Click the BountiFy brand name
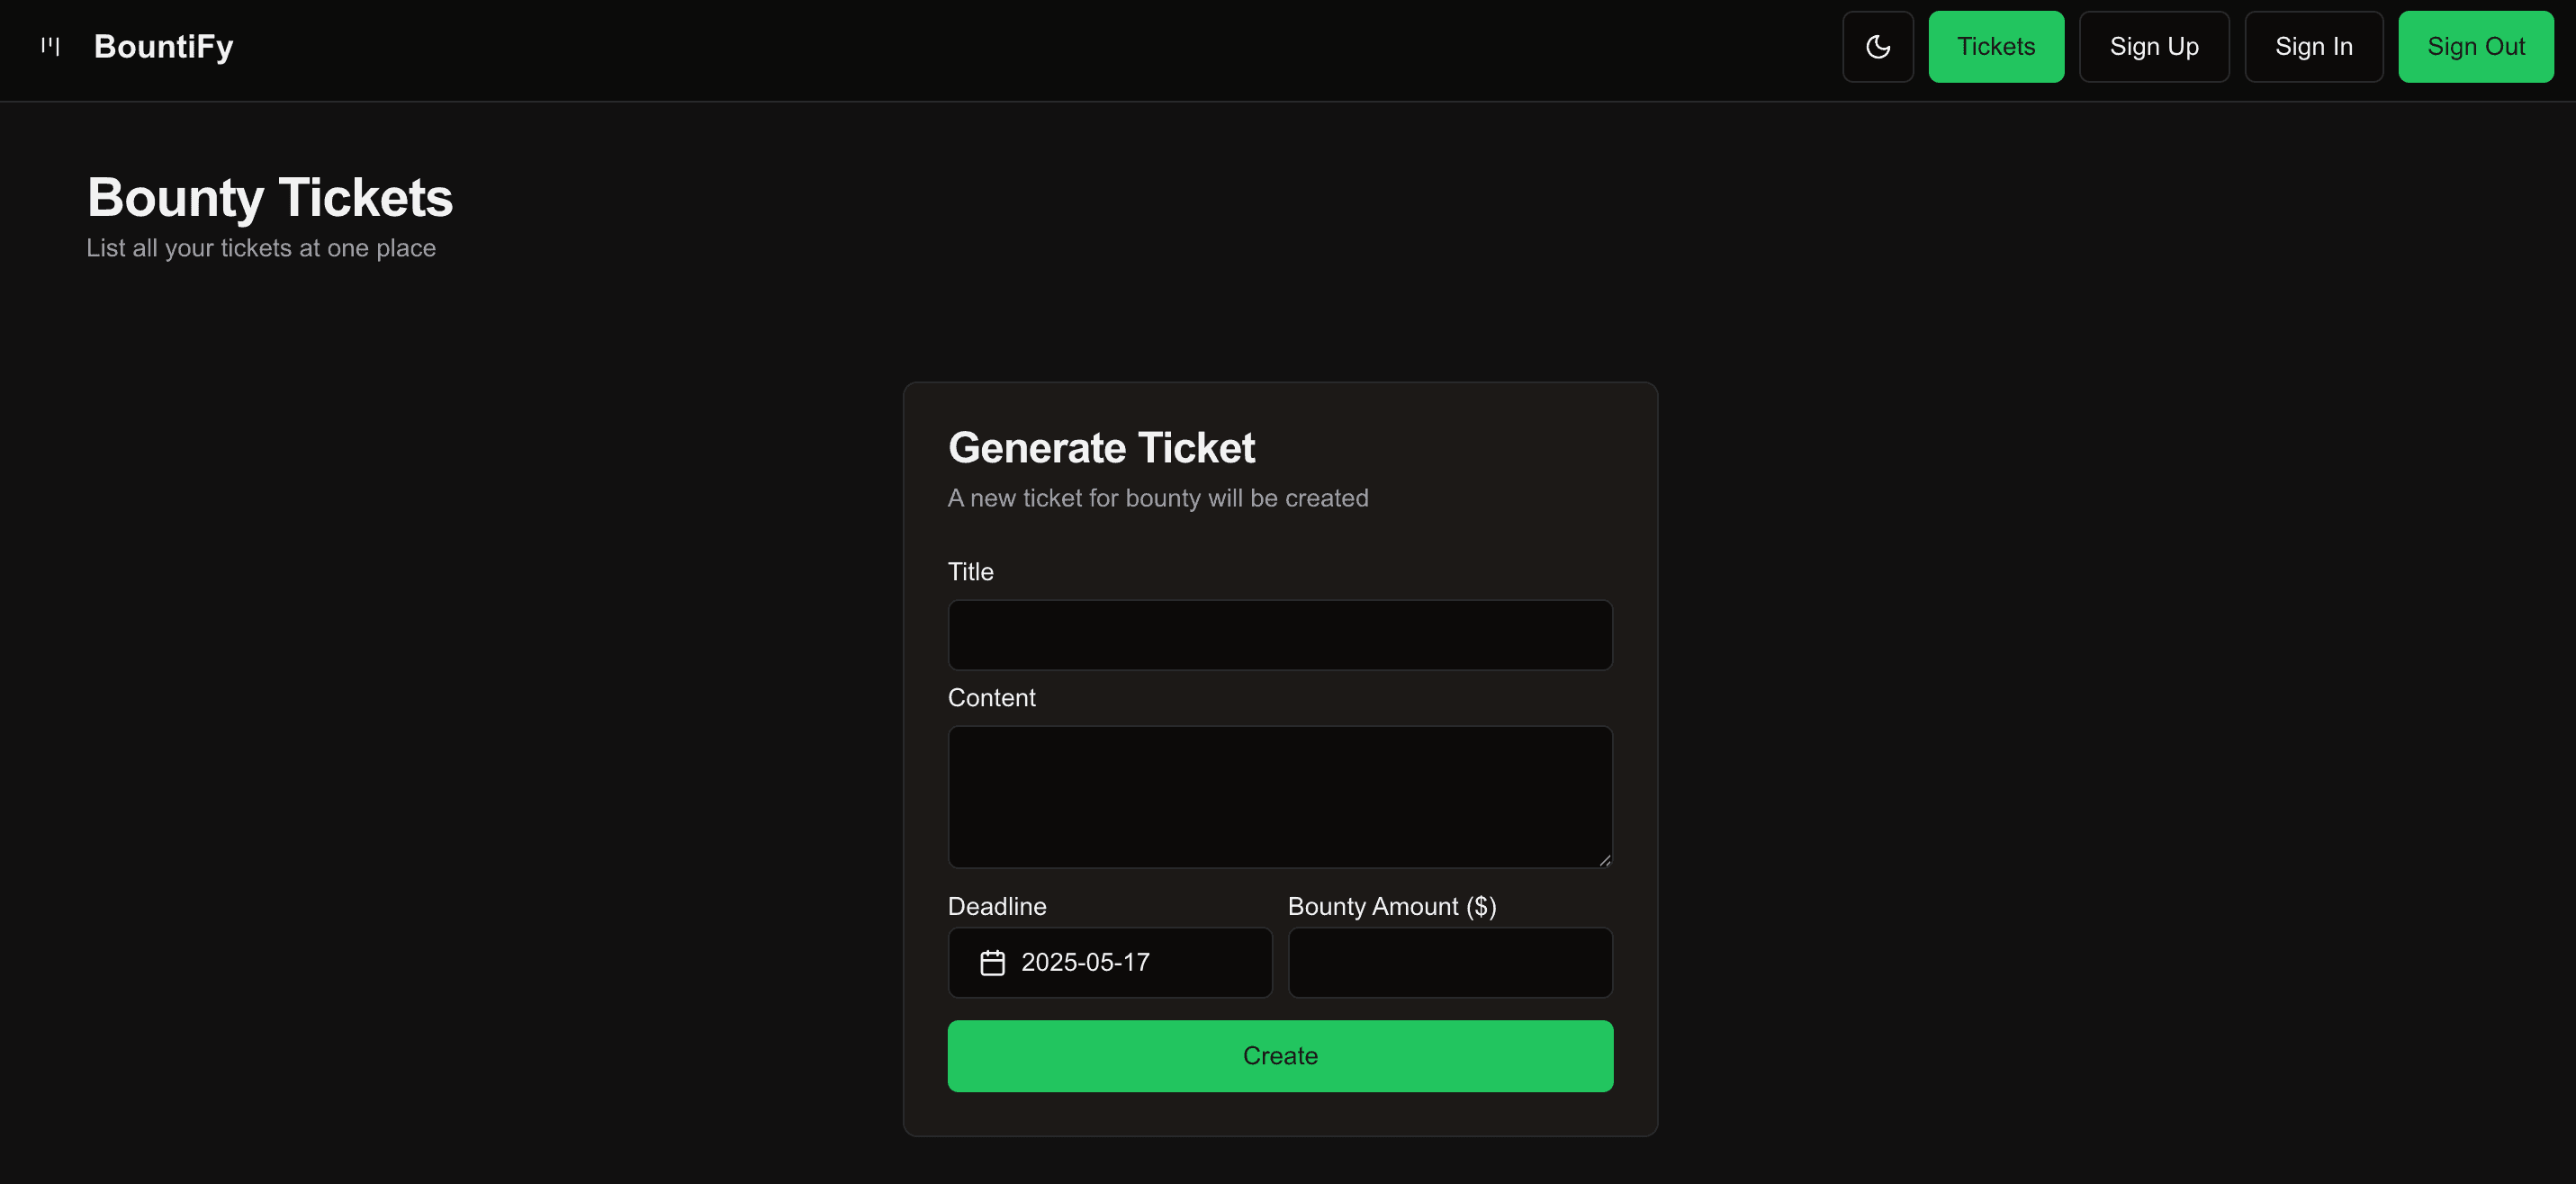This screenshot has width=2576, height=1184. [x=164, y=46]
